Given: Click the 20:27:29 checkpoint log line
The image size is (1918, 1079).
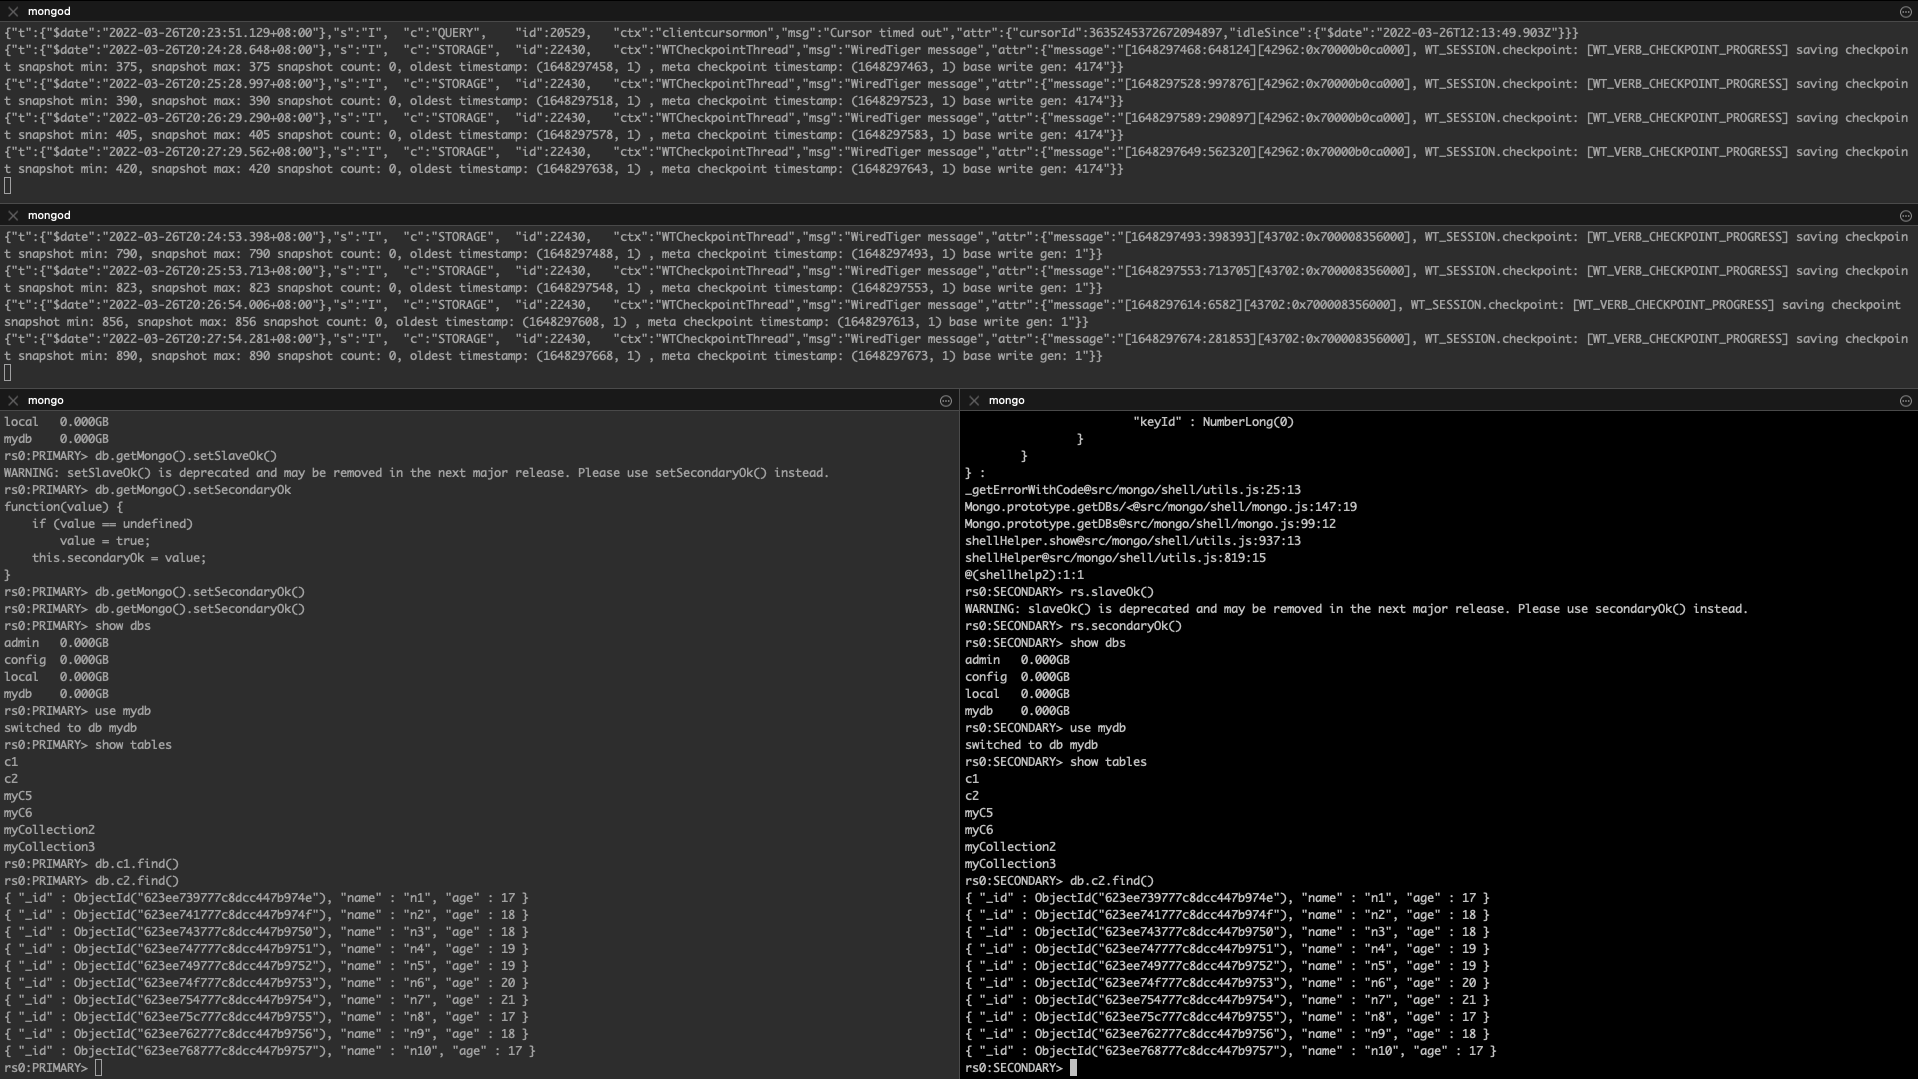Looking at the screenshot, I should pyautogui.click(x=956, y=160).
